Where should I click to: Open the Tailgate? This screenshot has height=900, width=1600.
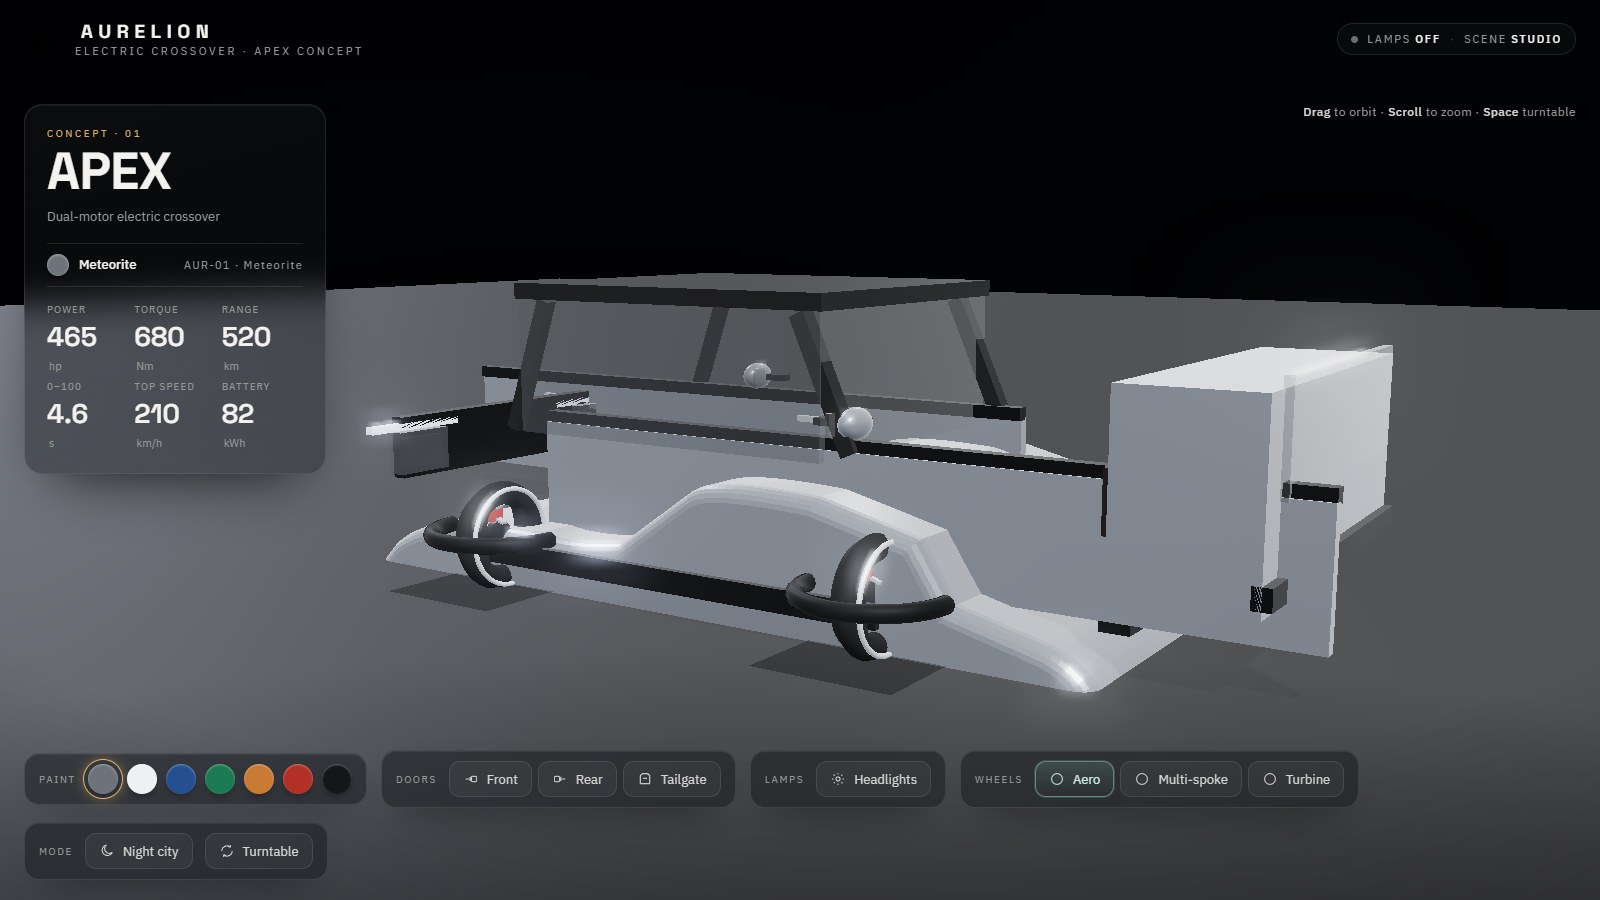click(672, 779)
